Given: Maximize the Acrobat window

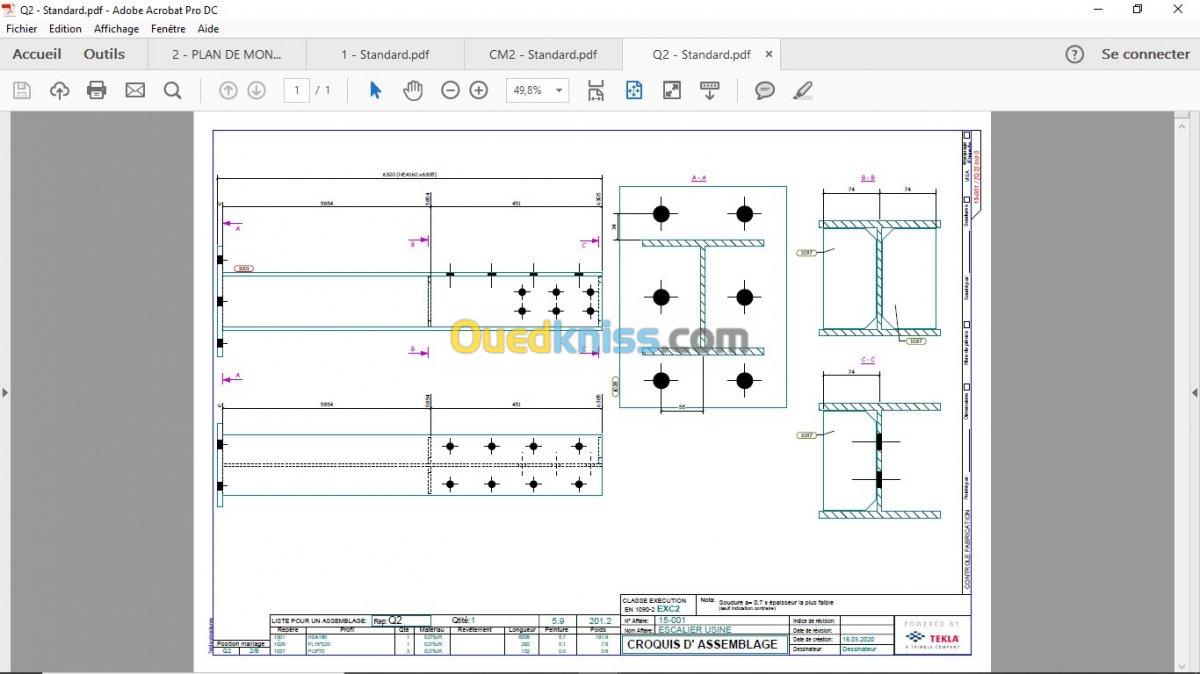Looking at the screenshot, I should pos(1137,10).
